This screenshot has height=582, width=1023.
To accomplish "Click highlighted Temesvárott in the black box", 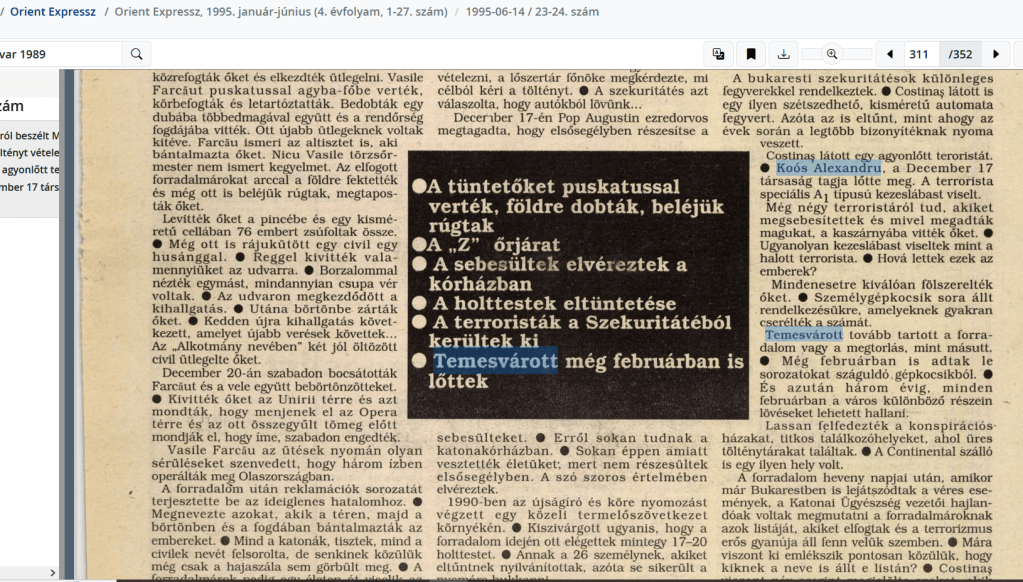I will 495,360.
